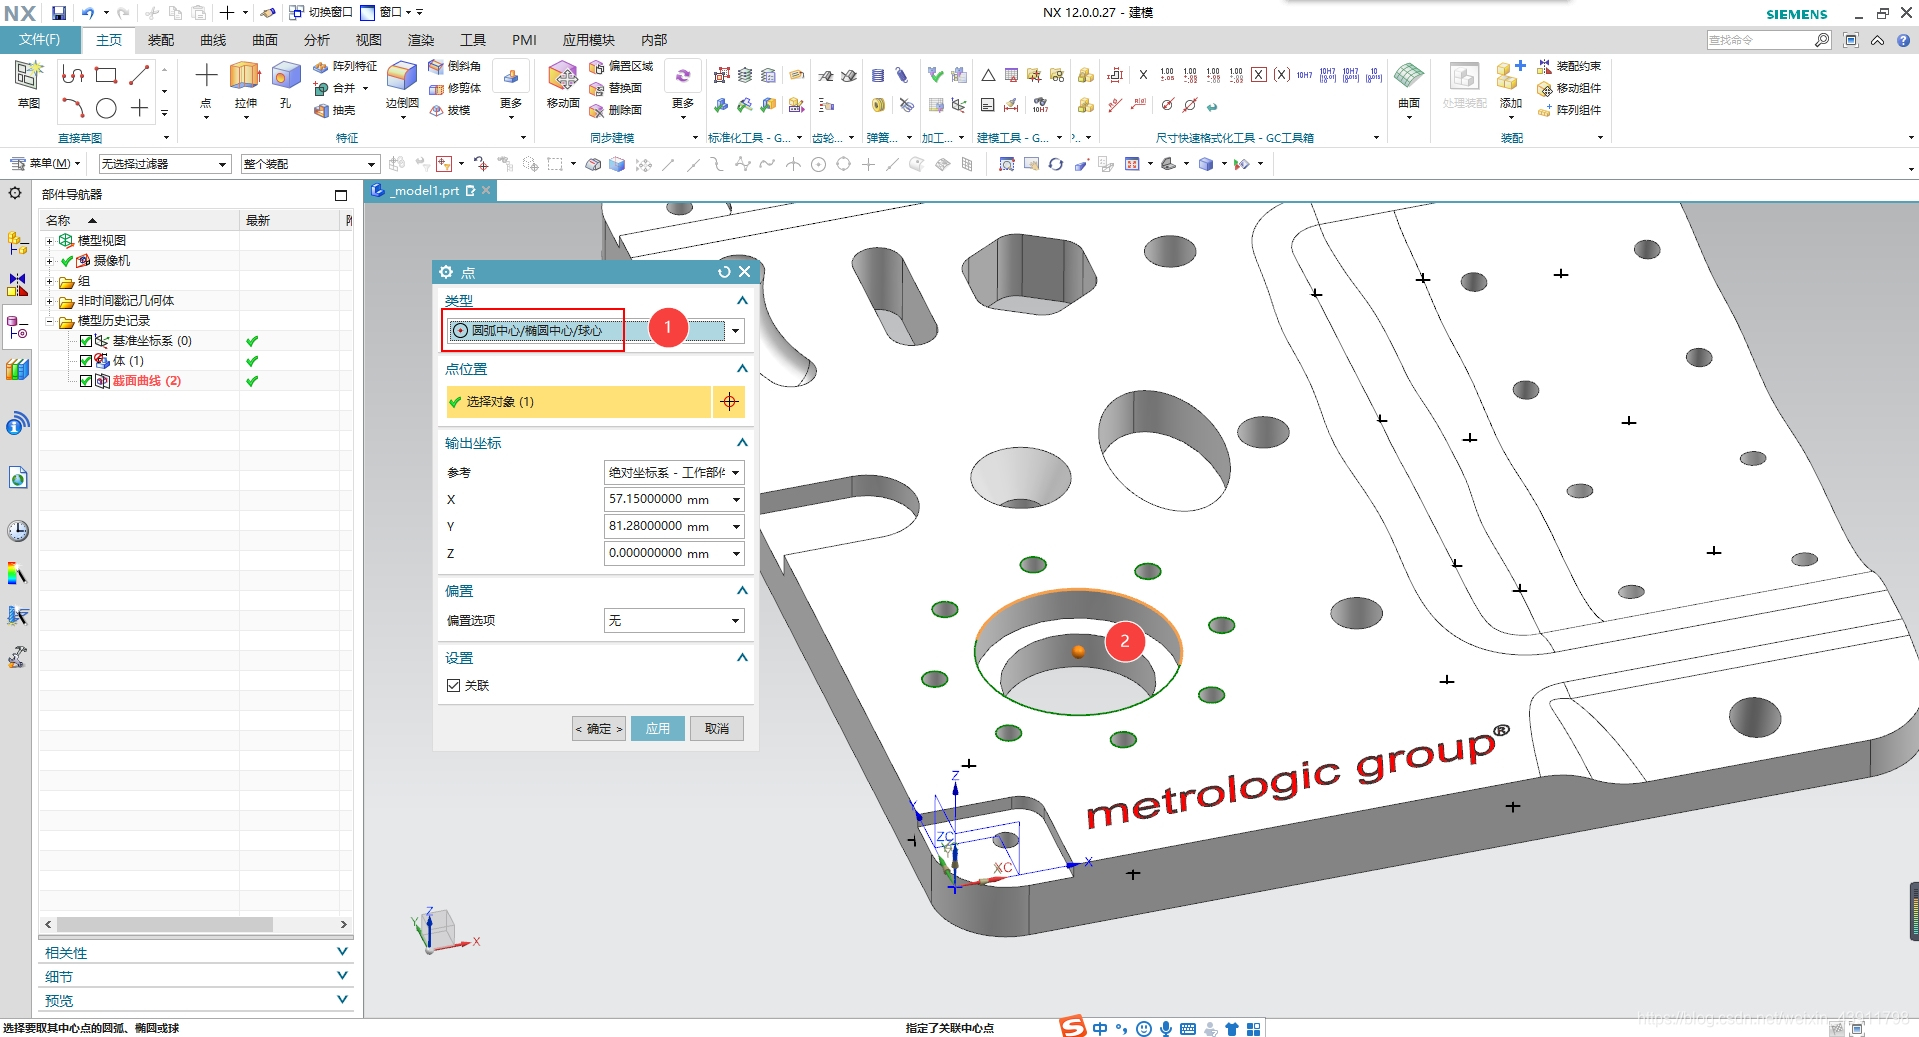Open the Constraint Navigator sidebar tab
Screen dimensions: 1919x1037
point(17,285)
